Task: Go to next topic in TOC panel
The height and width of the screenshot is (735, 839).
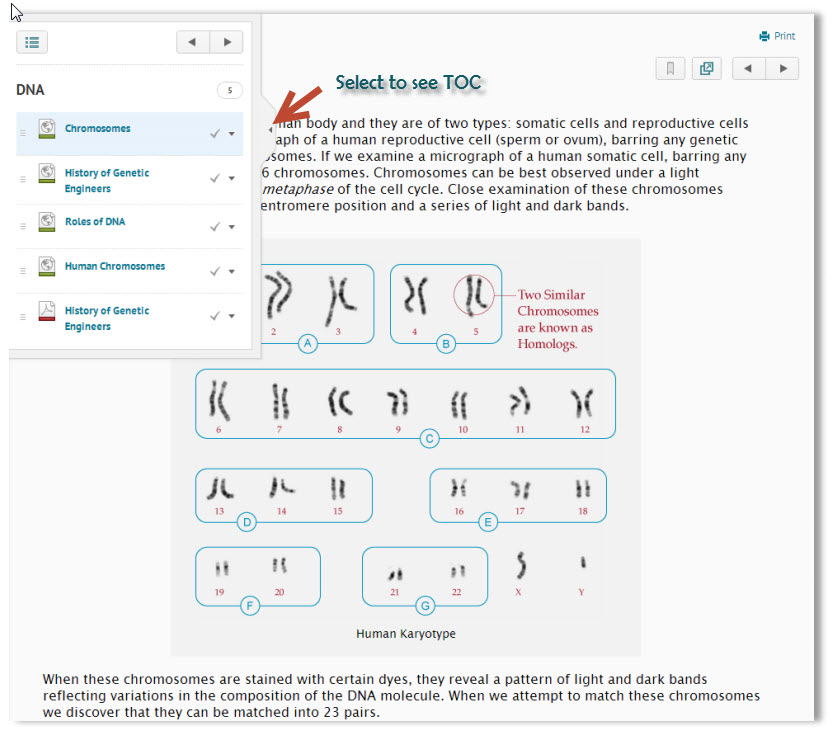Action: click(227, 42)
